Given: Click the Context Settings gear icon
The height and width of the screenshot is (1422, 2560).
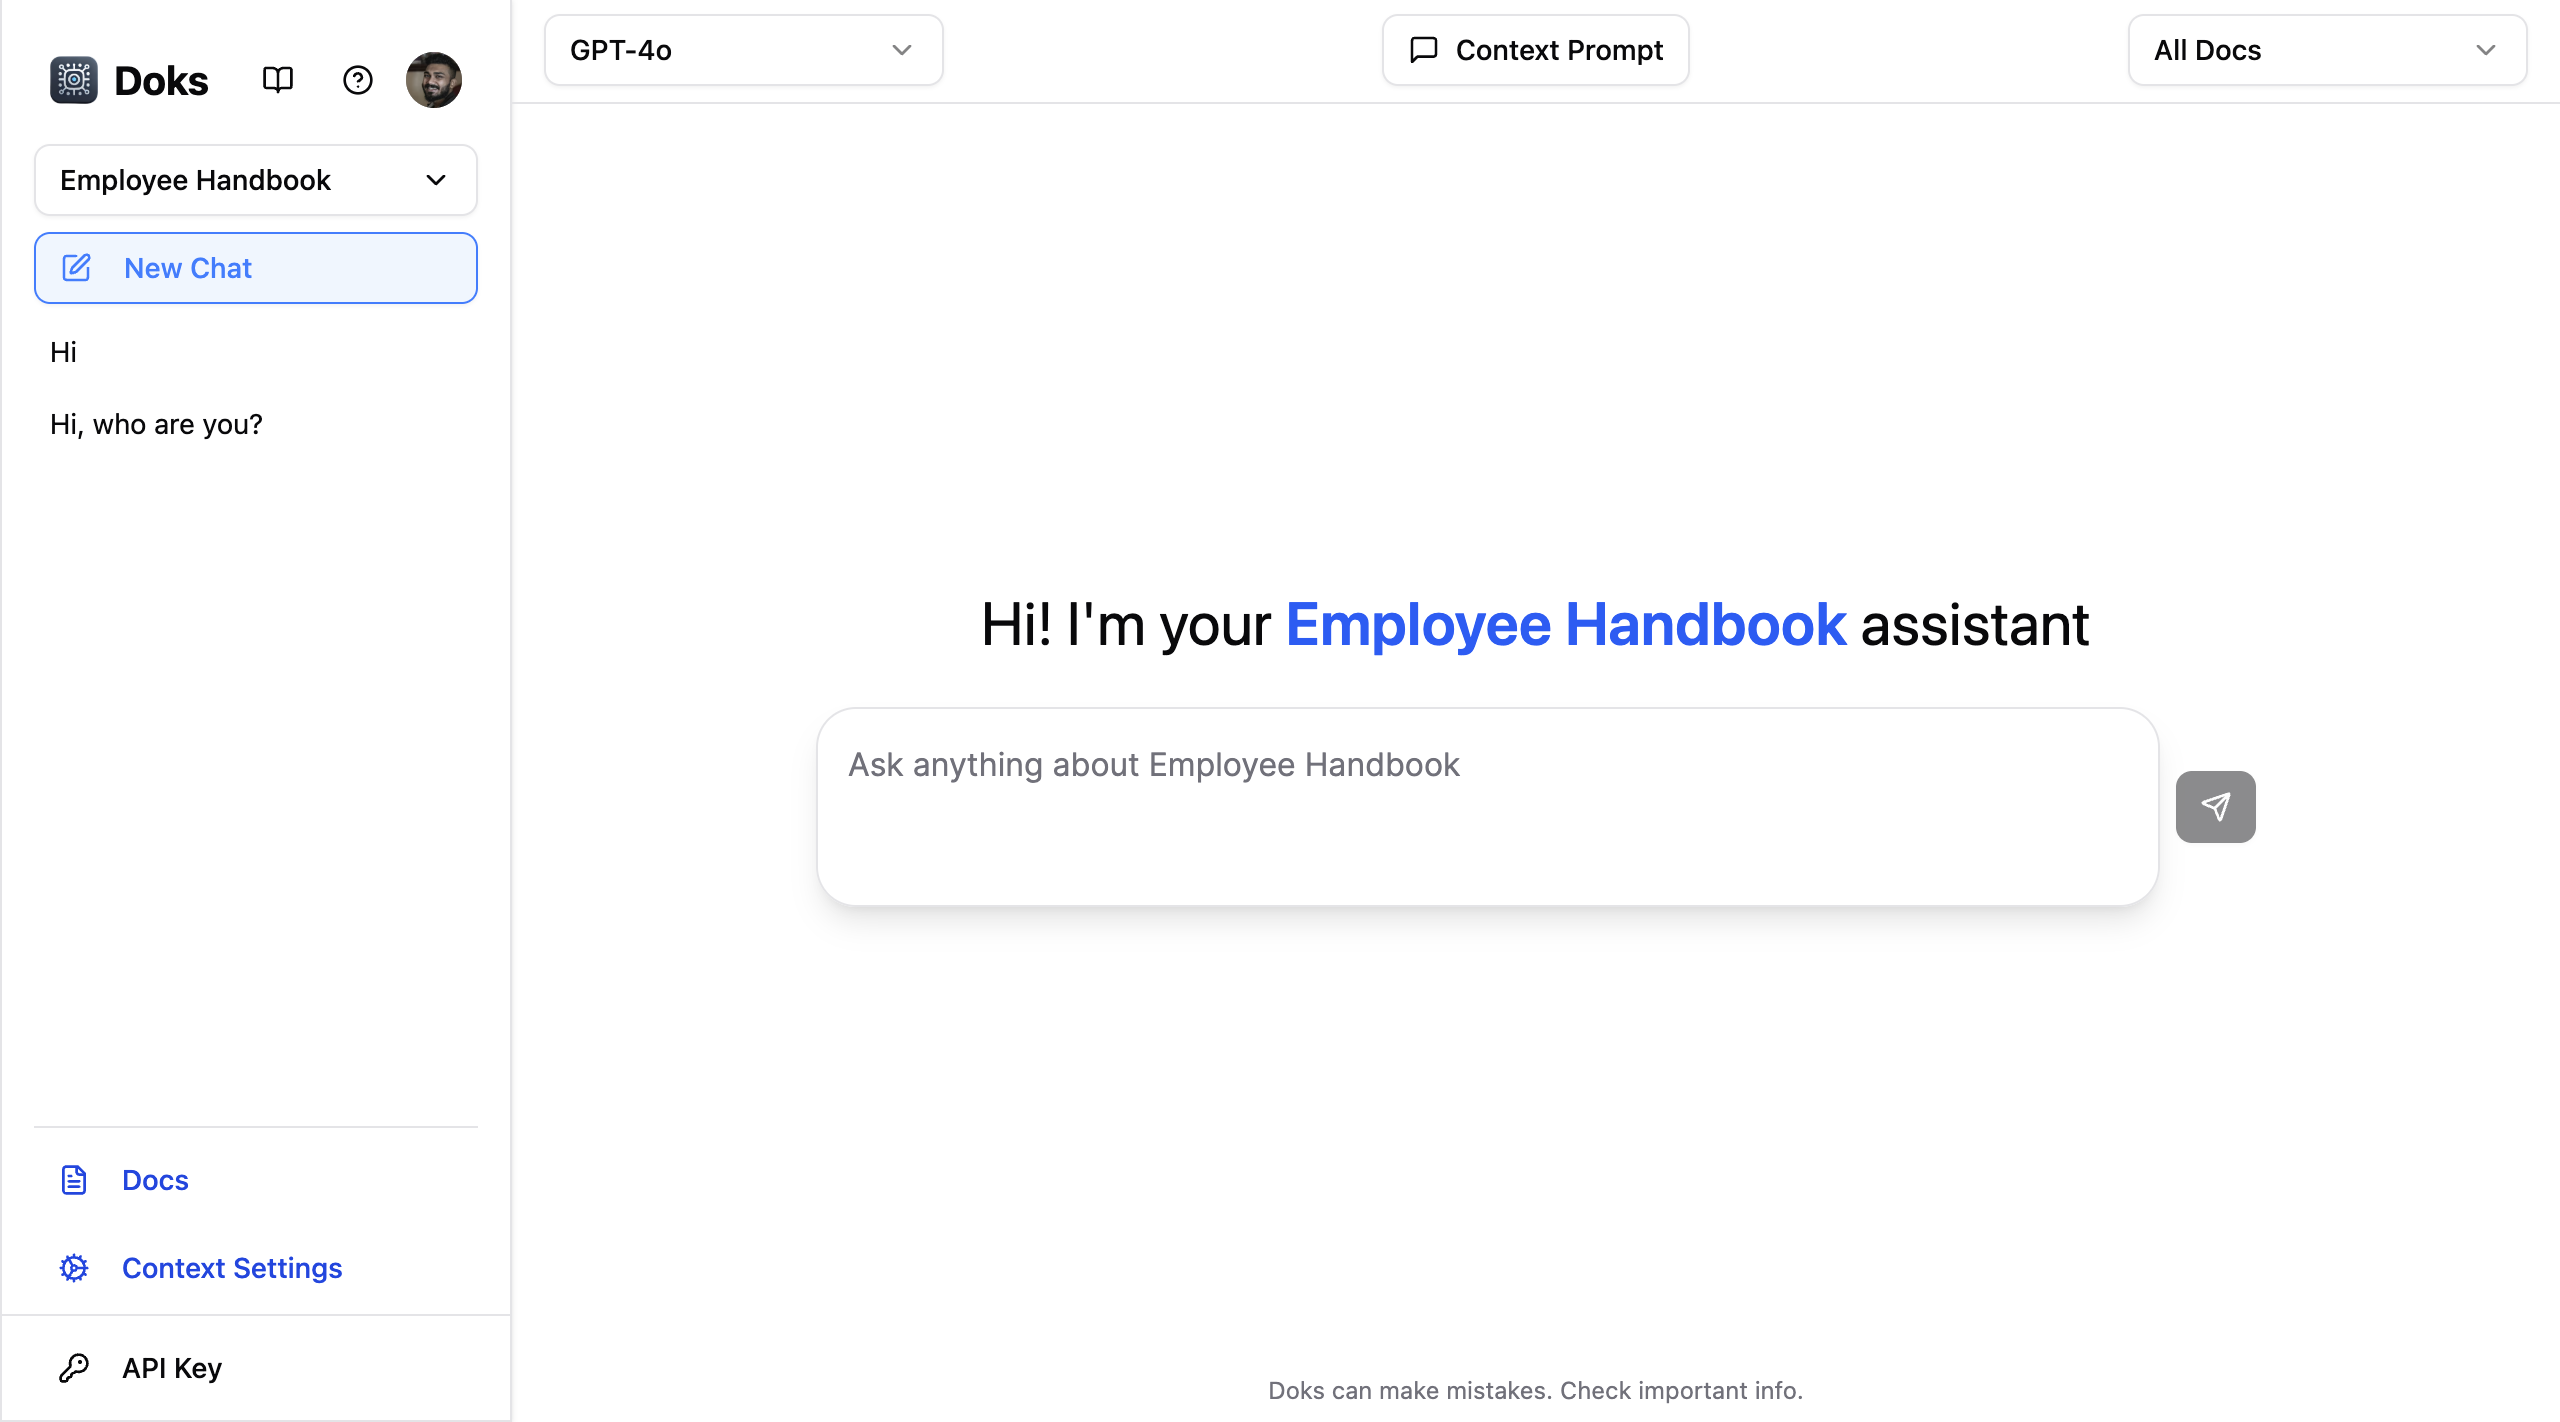Looking at the screenshot, I should coord(74,1268).
